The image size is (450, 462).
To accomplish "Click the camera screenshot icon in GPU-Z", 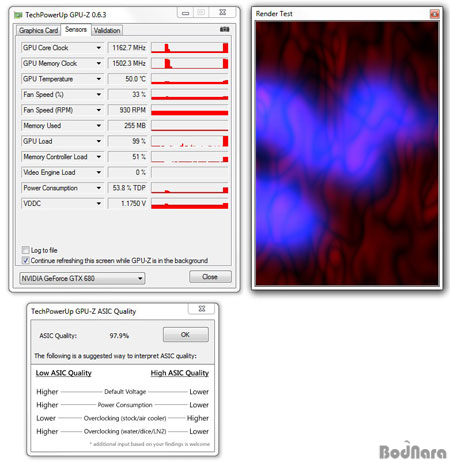I will 224,29.
